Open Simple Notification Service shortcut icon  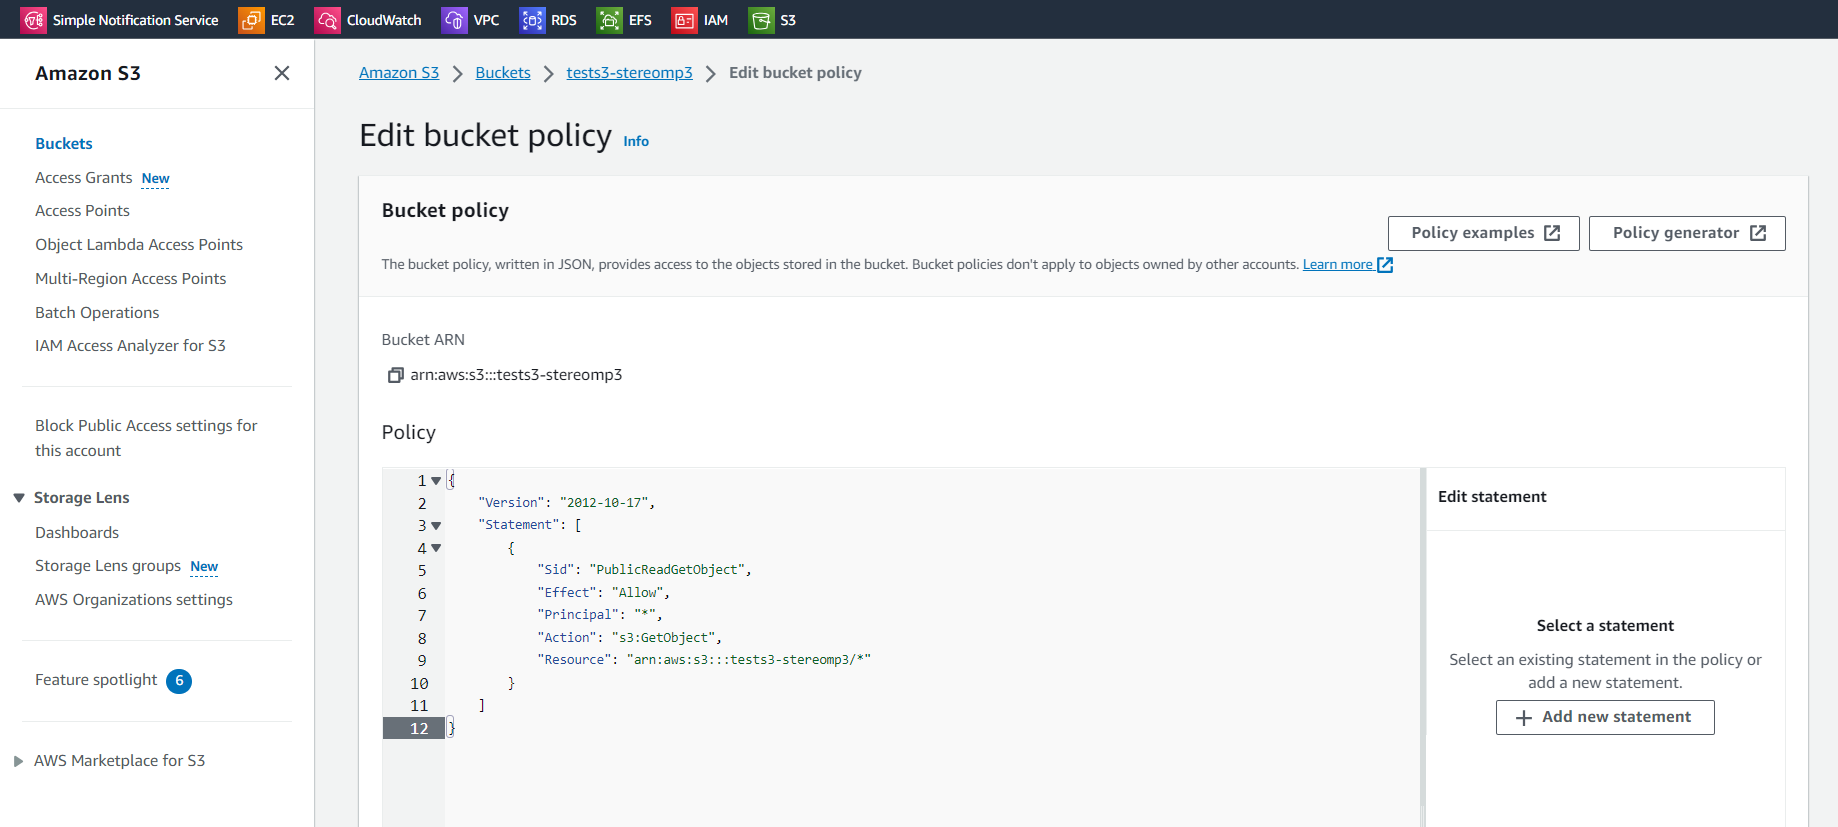[x=34, y=20]
